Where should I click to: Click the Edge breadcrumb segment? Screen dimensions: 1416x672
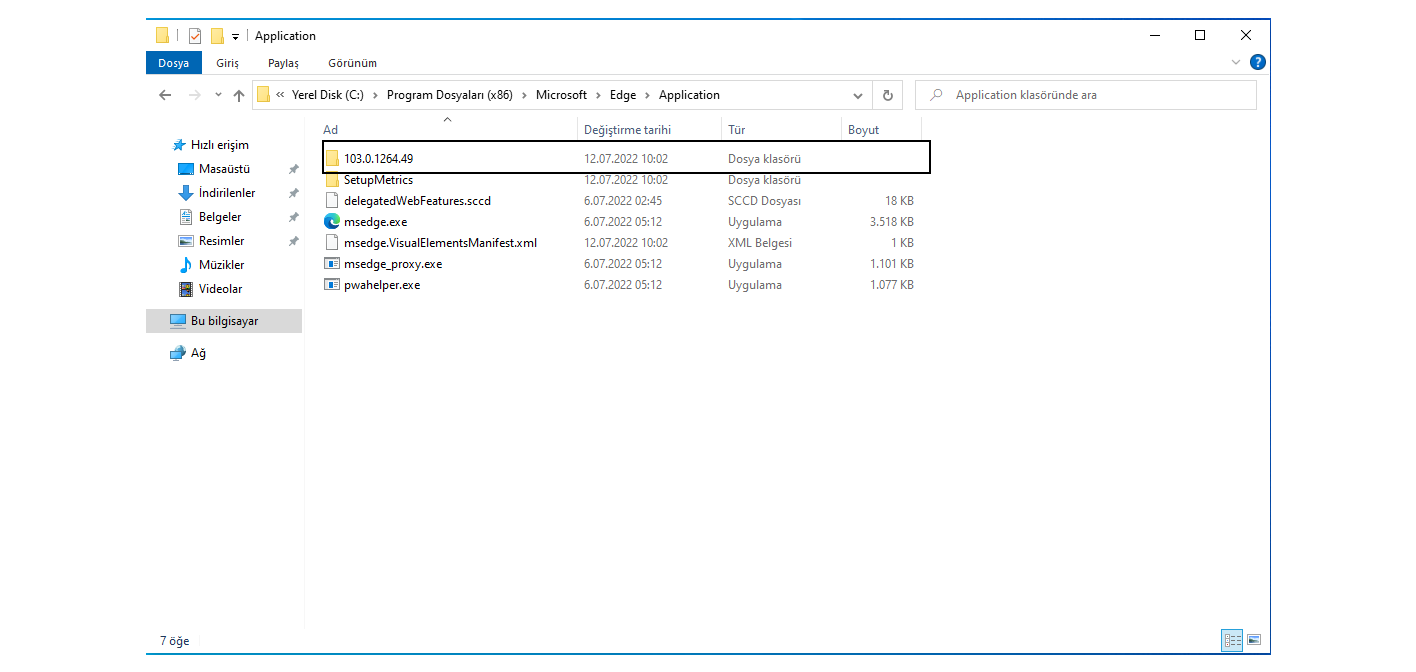623,95
